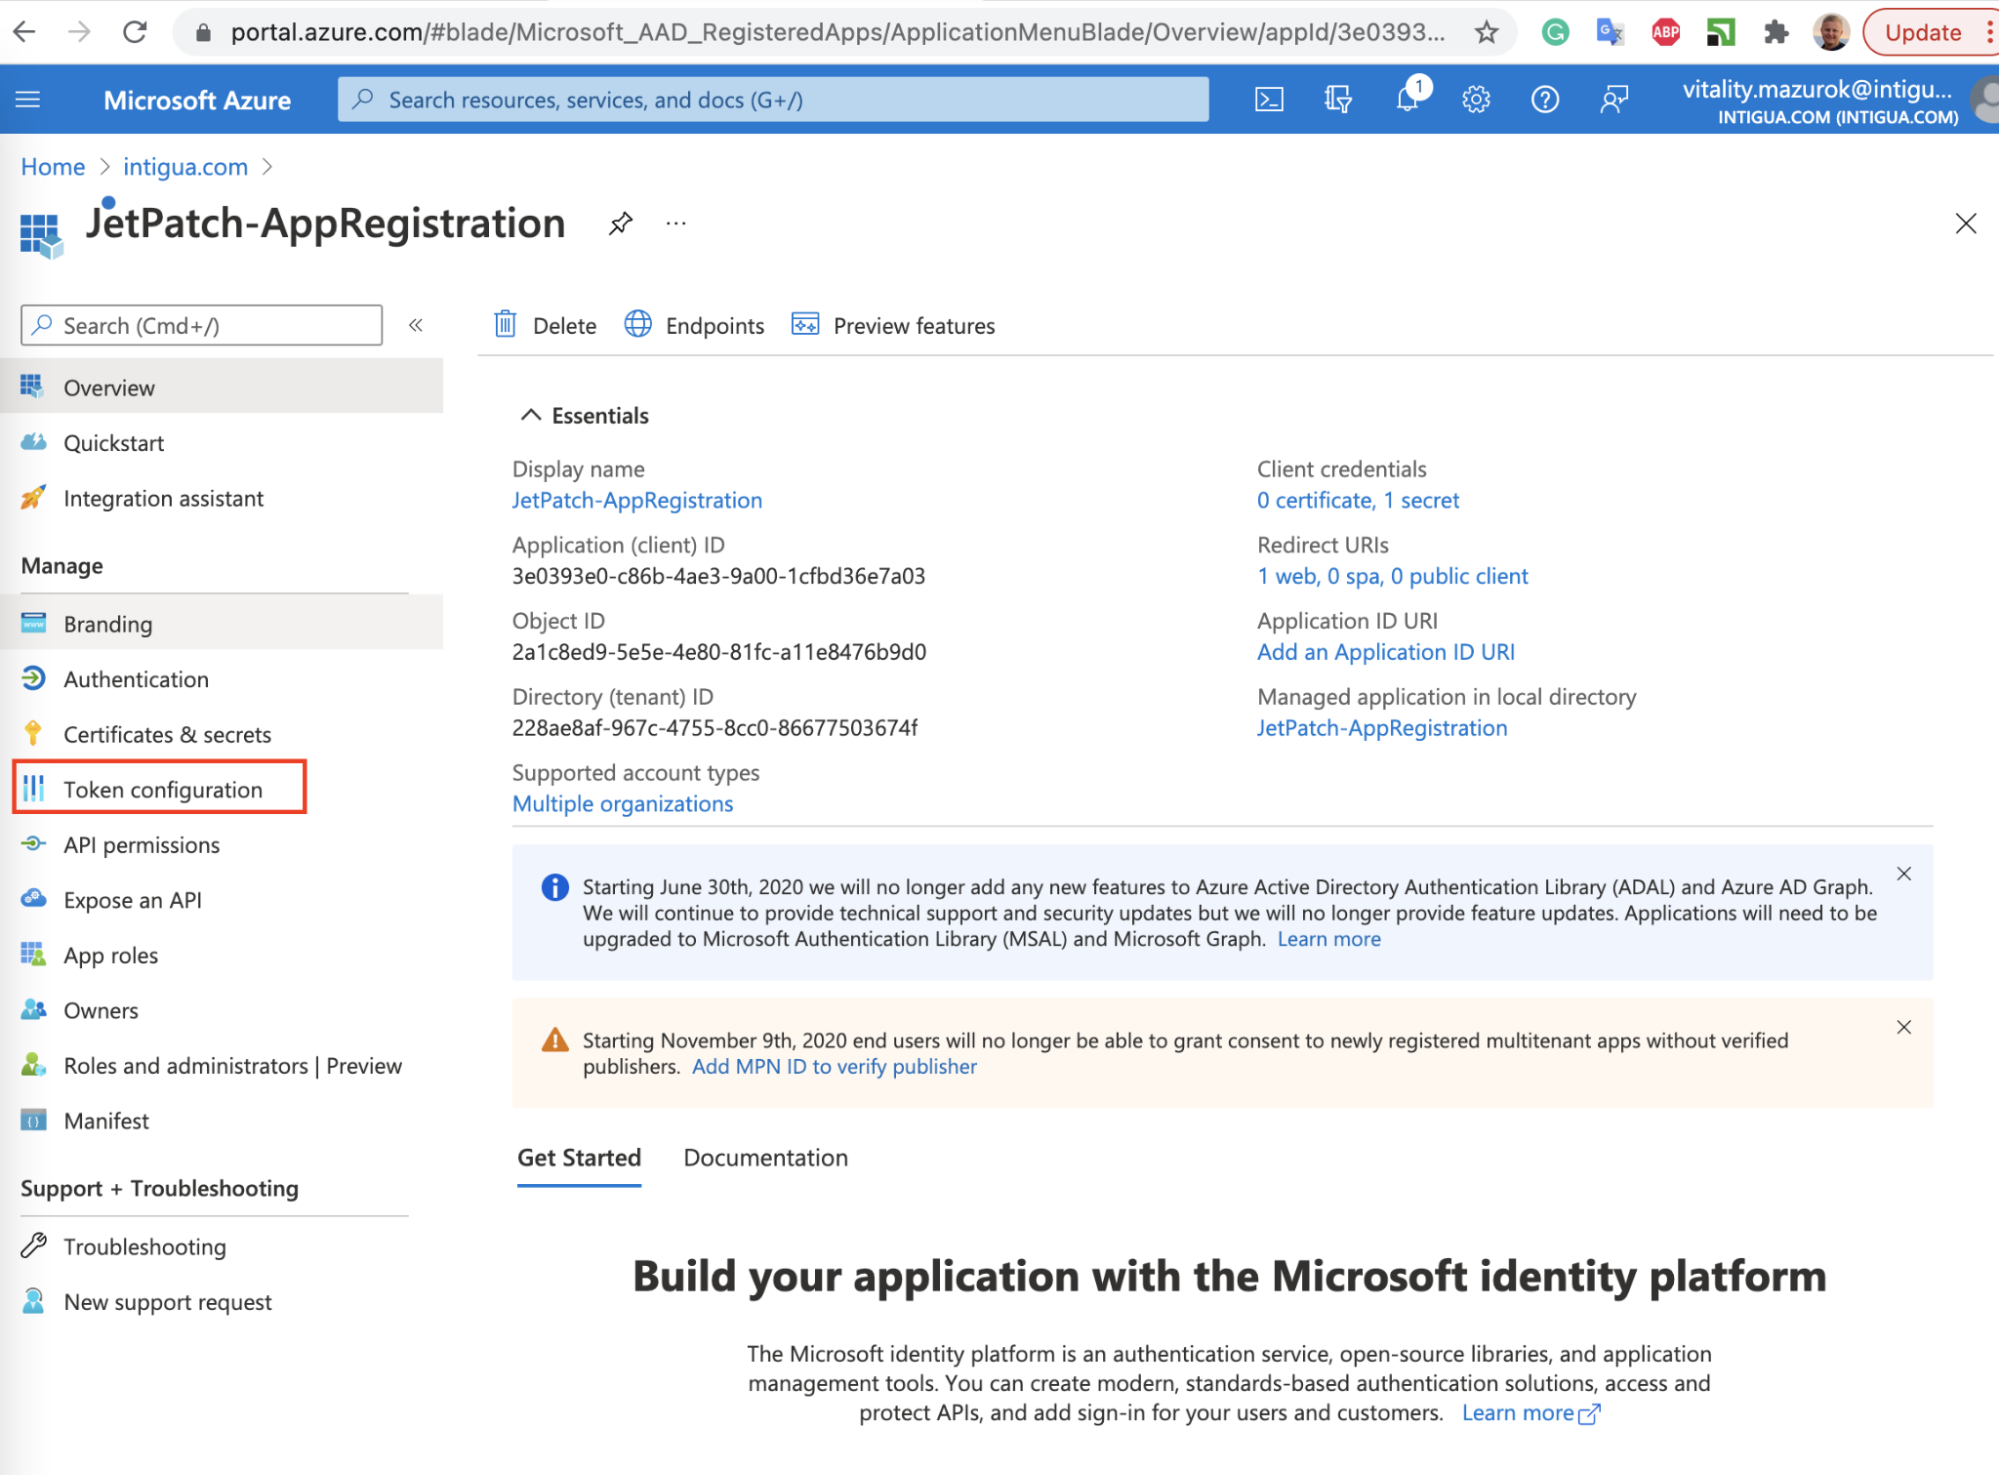Image resolution: width=1999 pixels, height=1475 pixels.
Task: Open the portal hamburger menu
Action: click(x=28, y=99)
